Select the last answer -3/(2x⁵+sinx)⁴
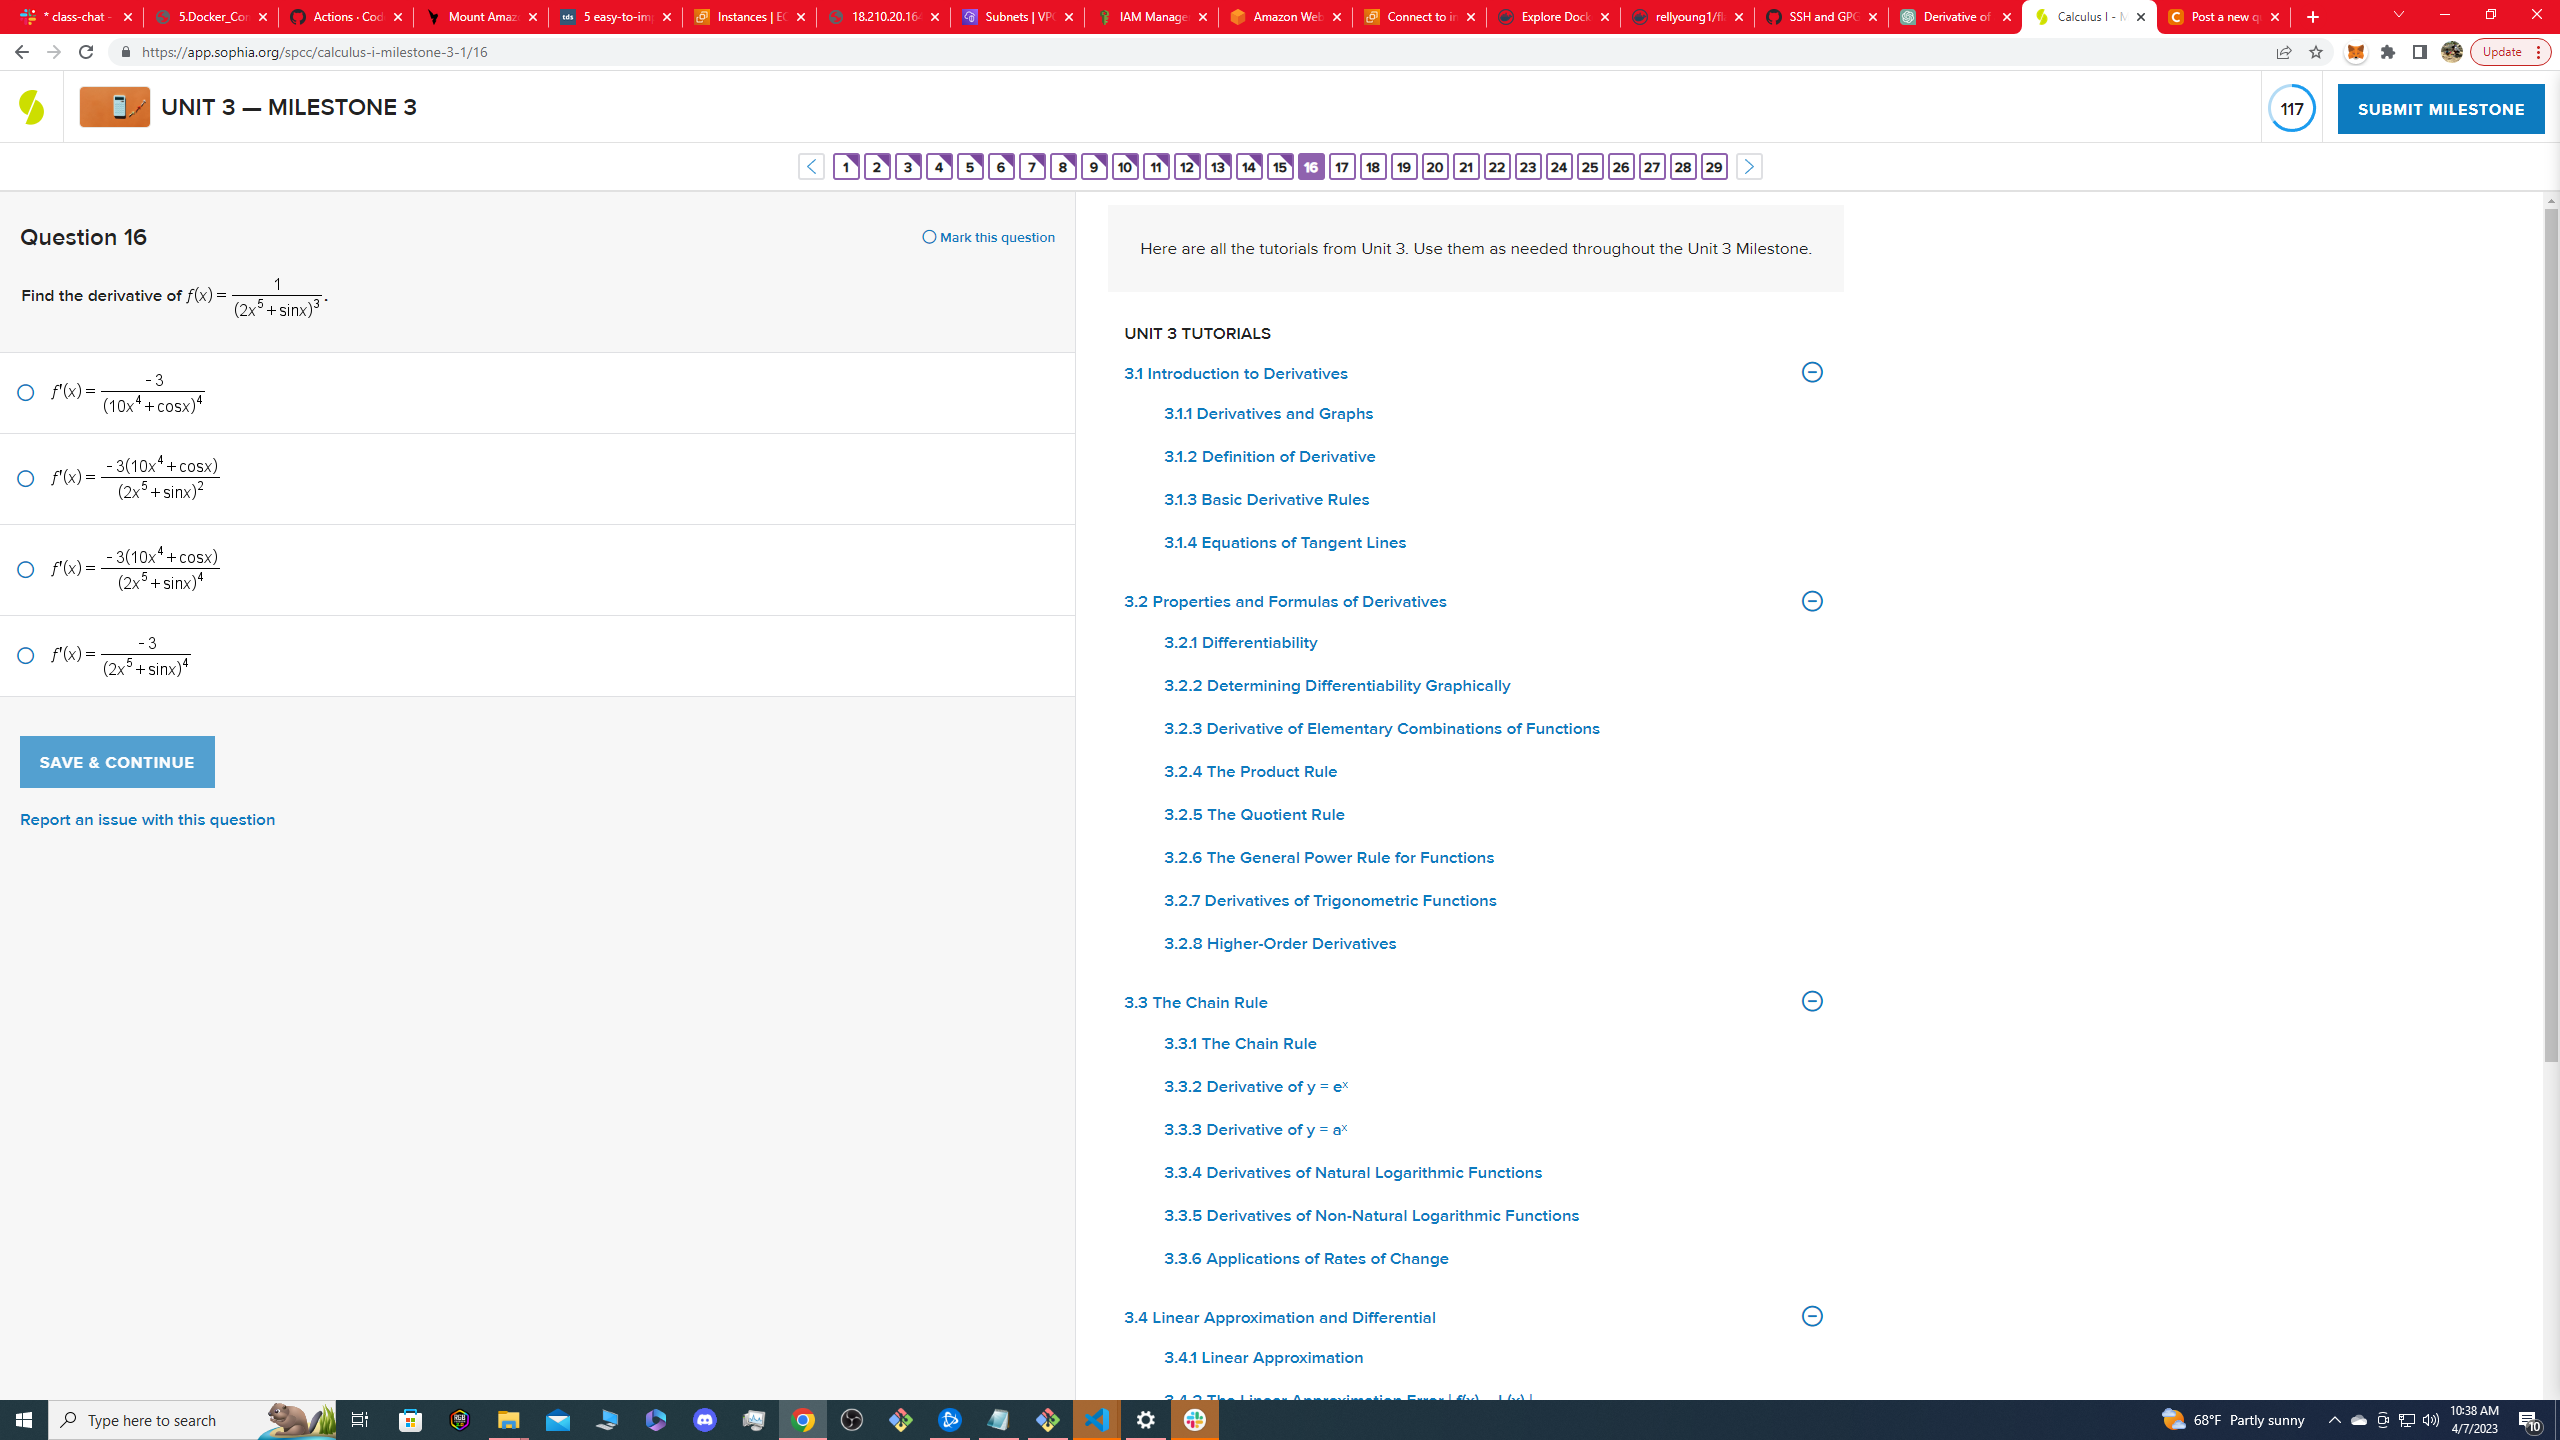The image size is (2560, 1440). (x=26, y=656)
